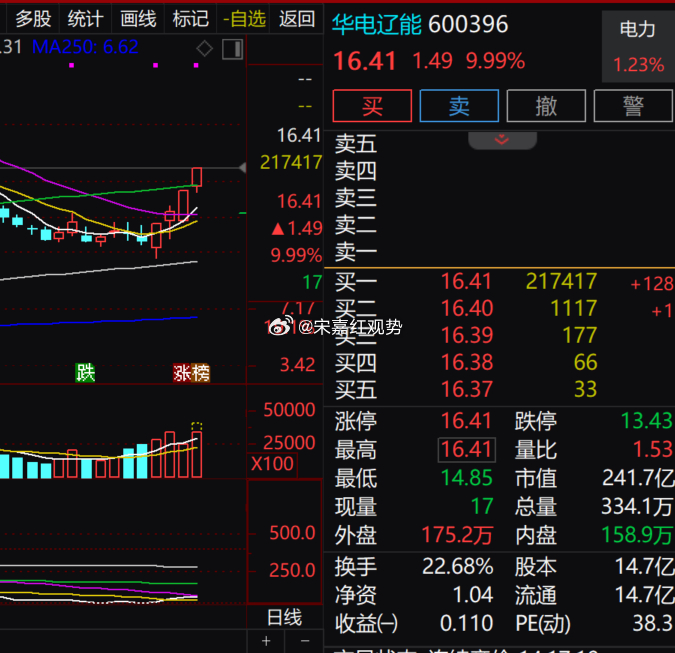675x653 pixels.
Task: Click the 9.99% change in header
Action: pyautogui.click(x=495, y=61)
